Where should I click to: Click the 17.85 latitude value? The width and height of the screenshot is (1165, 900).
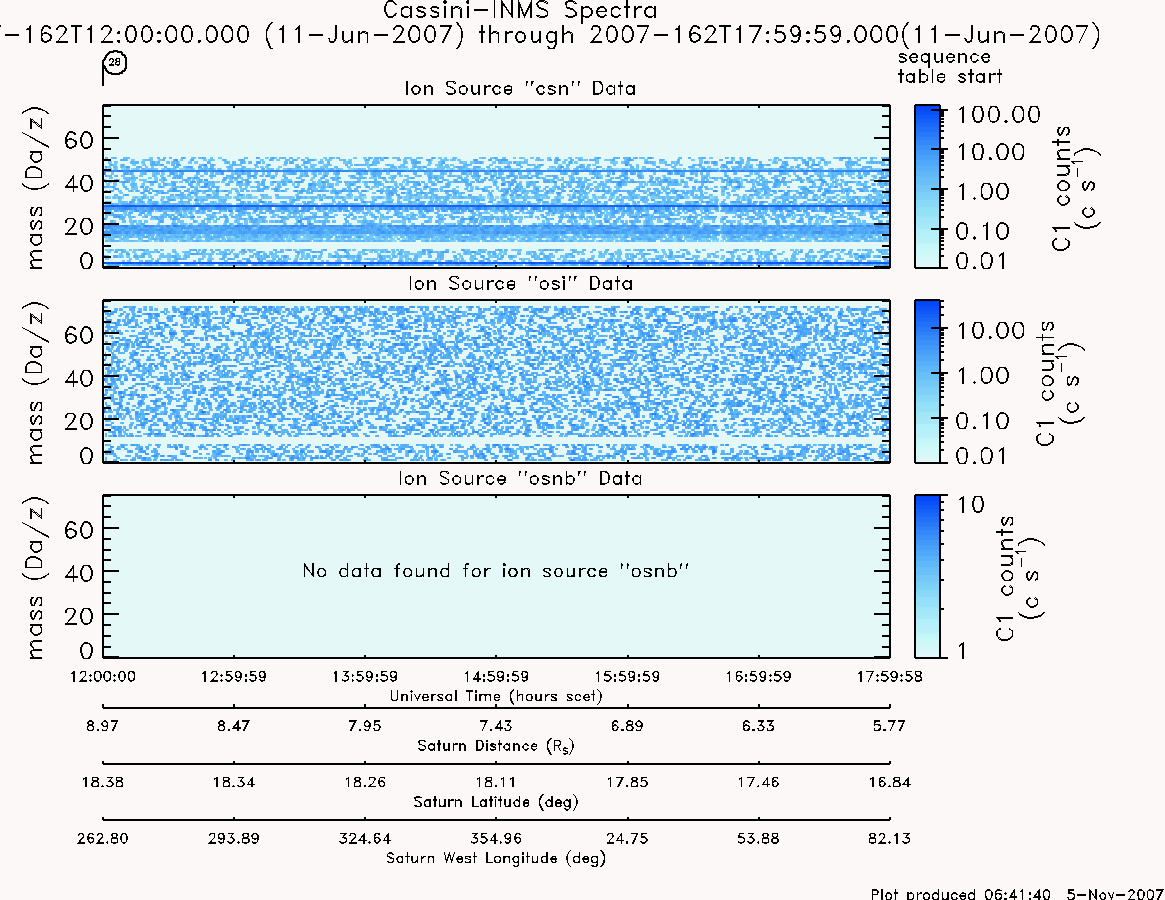point(627,783)
